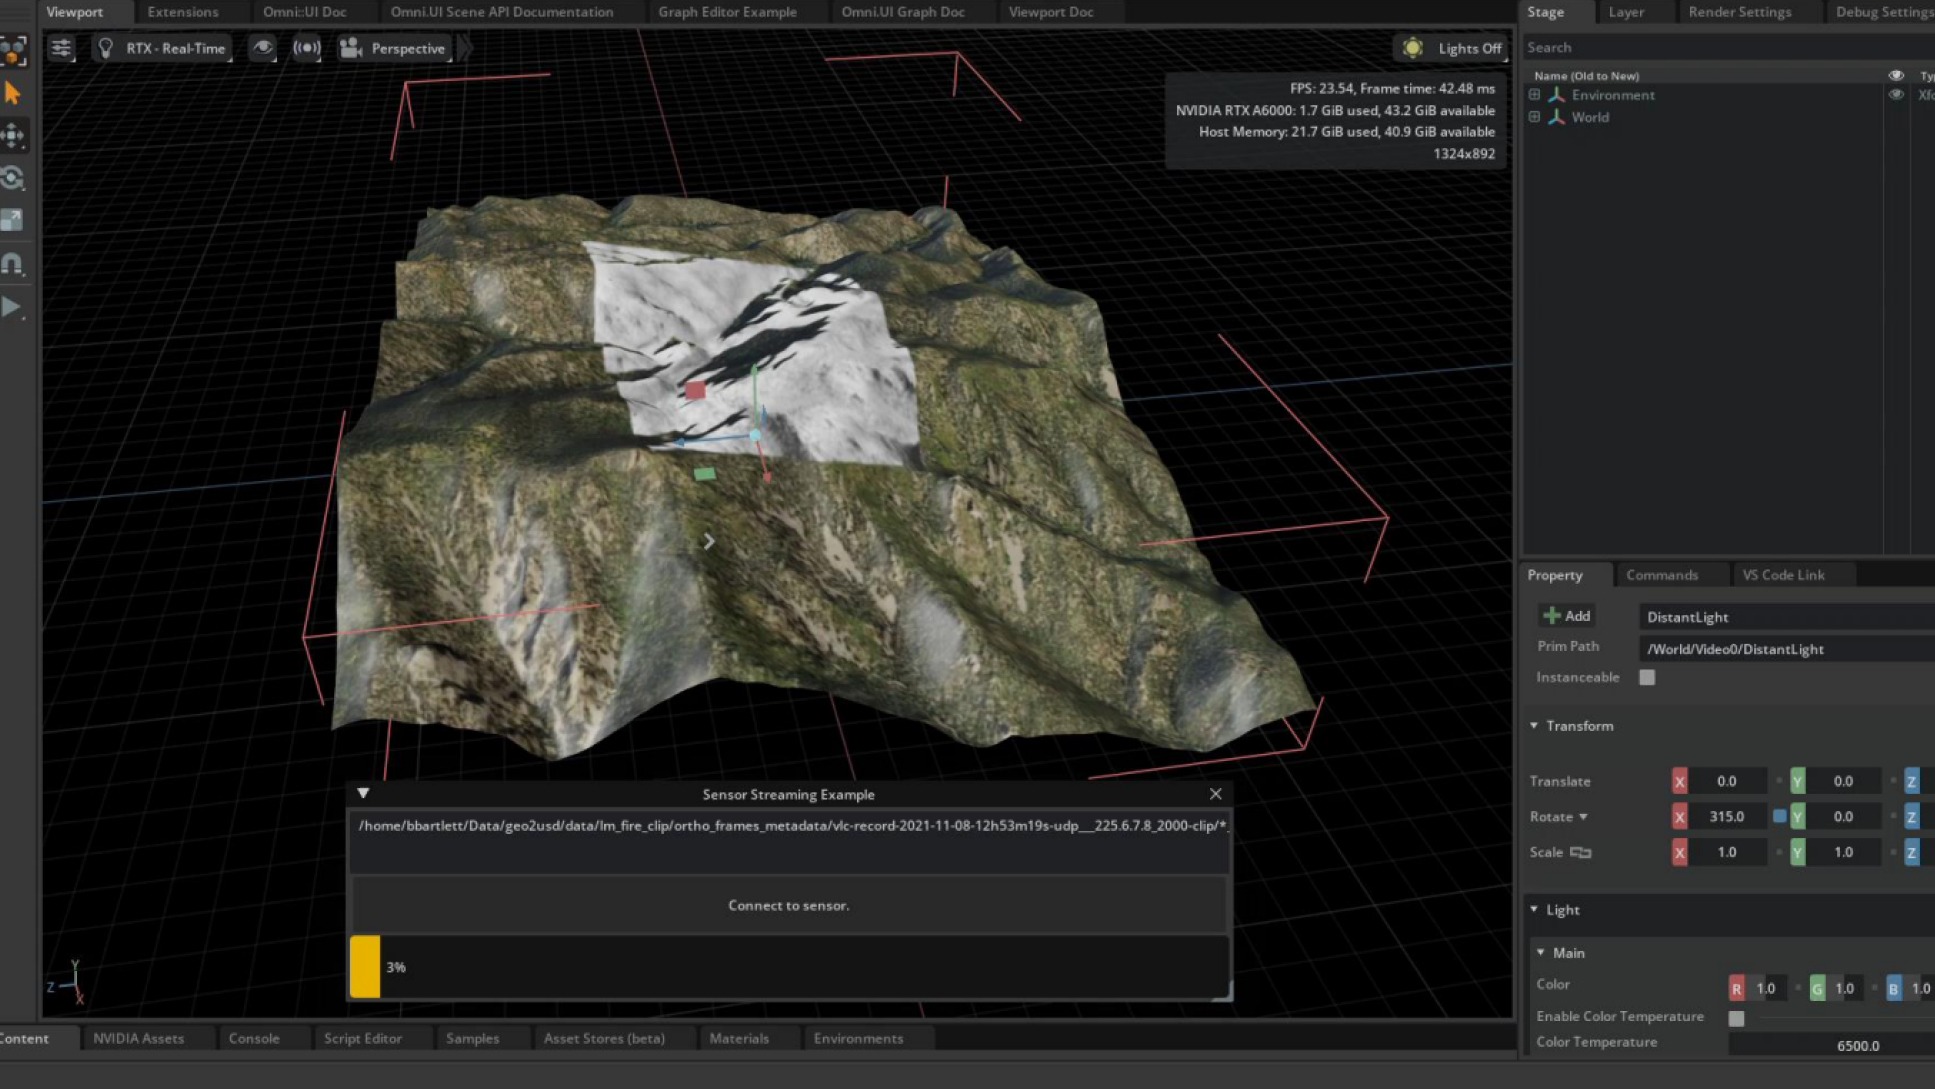This screenshot has width=1935, height=1089.
Task: Enable the Instanceable checkbox
Action: click(1647, 678)
